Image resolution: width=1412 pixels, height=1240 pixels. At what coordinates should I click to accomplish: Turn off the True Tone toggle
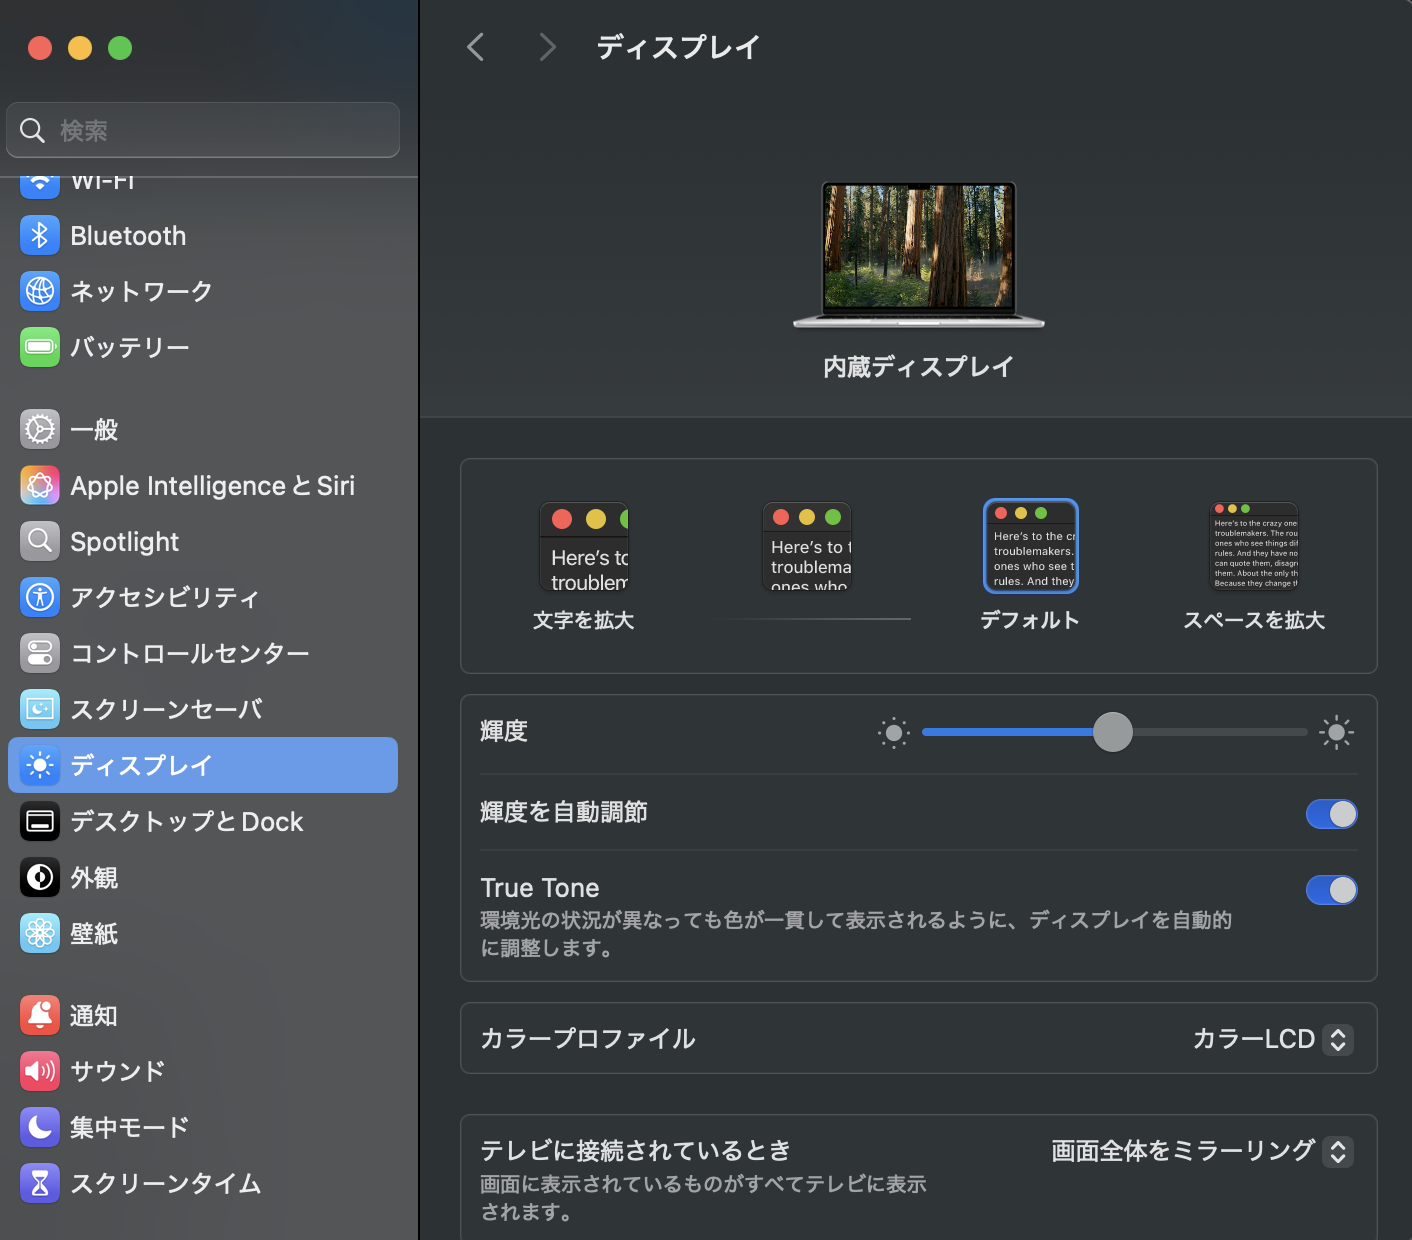1331,890
